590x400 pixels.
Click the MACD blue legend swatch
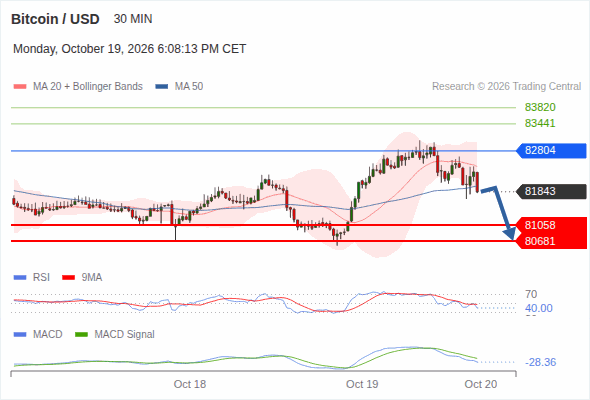20,335
